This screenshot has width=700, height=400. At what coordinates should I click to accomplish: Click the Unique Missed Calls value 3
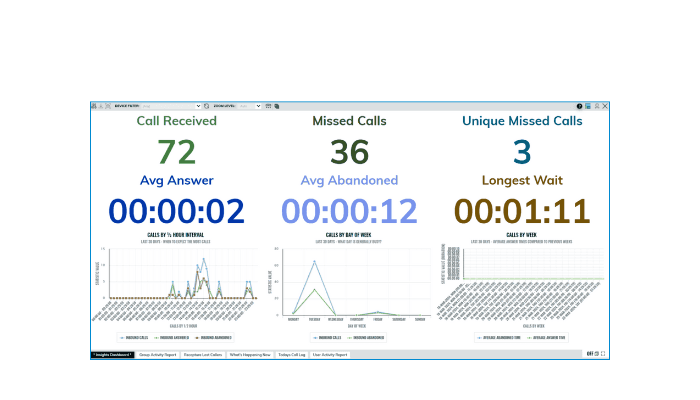(x=522, y=152)
